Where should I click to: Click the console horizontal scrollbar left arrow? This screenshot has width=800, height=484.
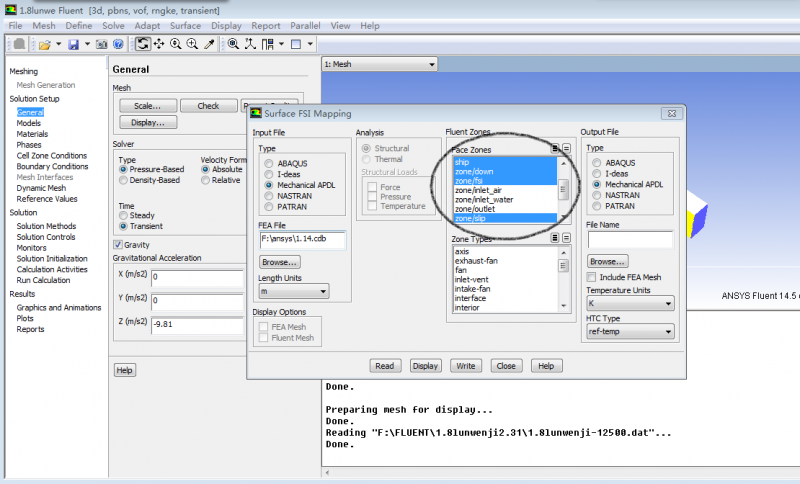point(328,473)
